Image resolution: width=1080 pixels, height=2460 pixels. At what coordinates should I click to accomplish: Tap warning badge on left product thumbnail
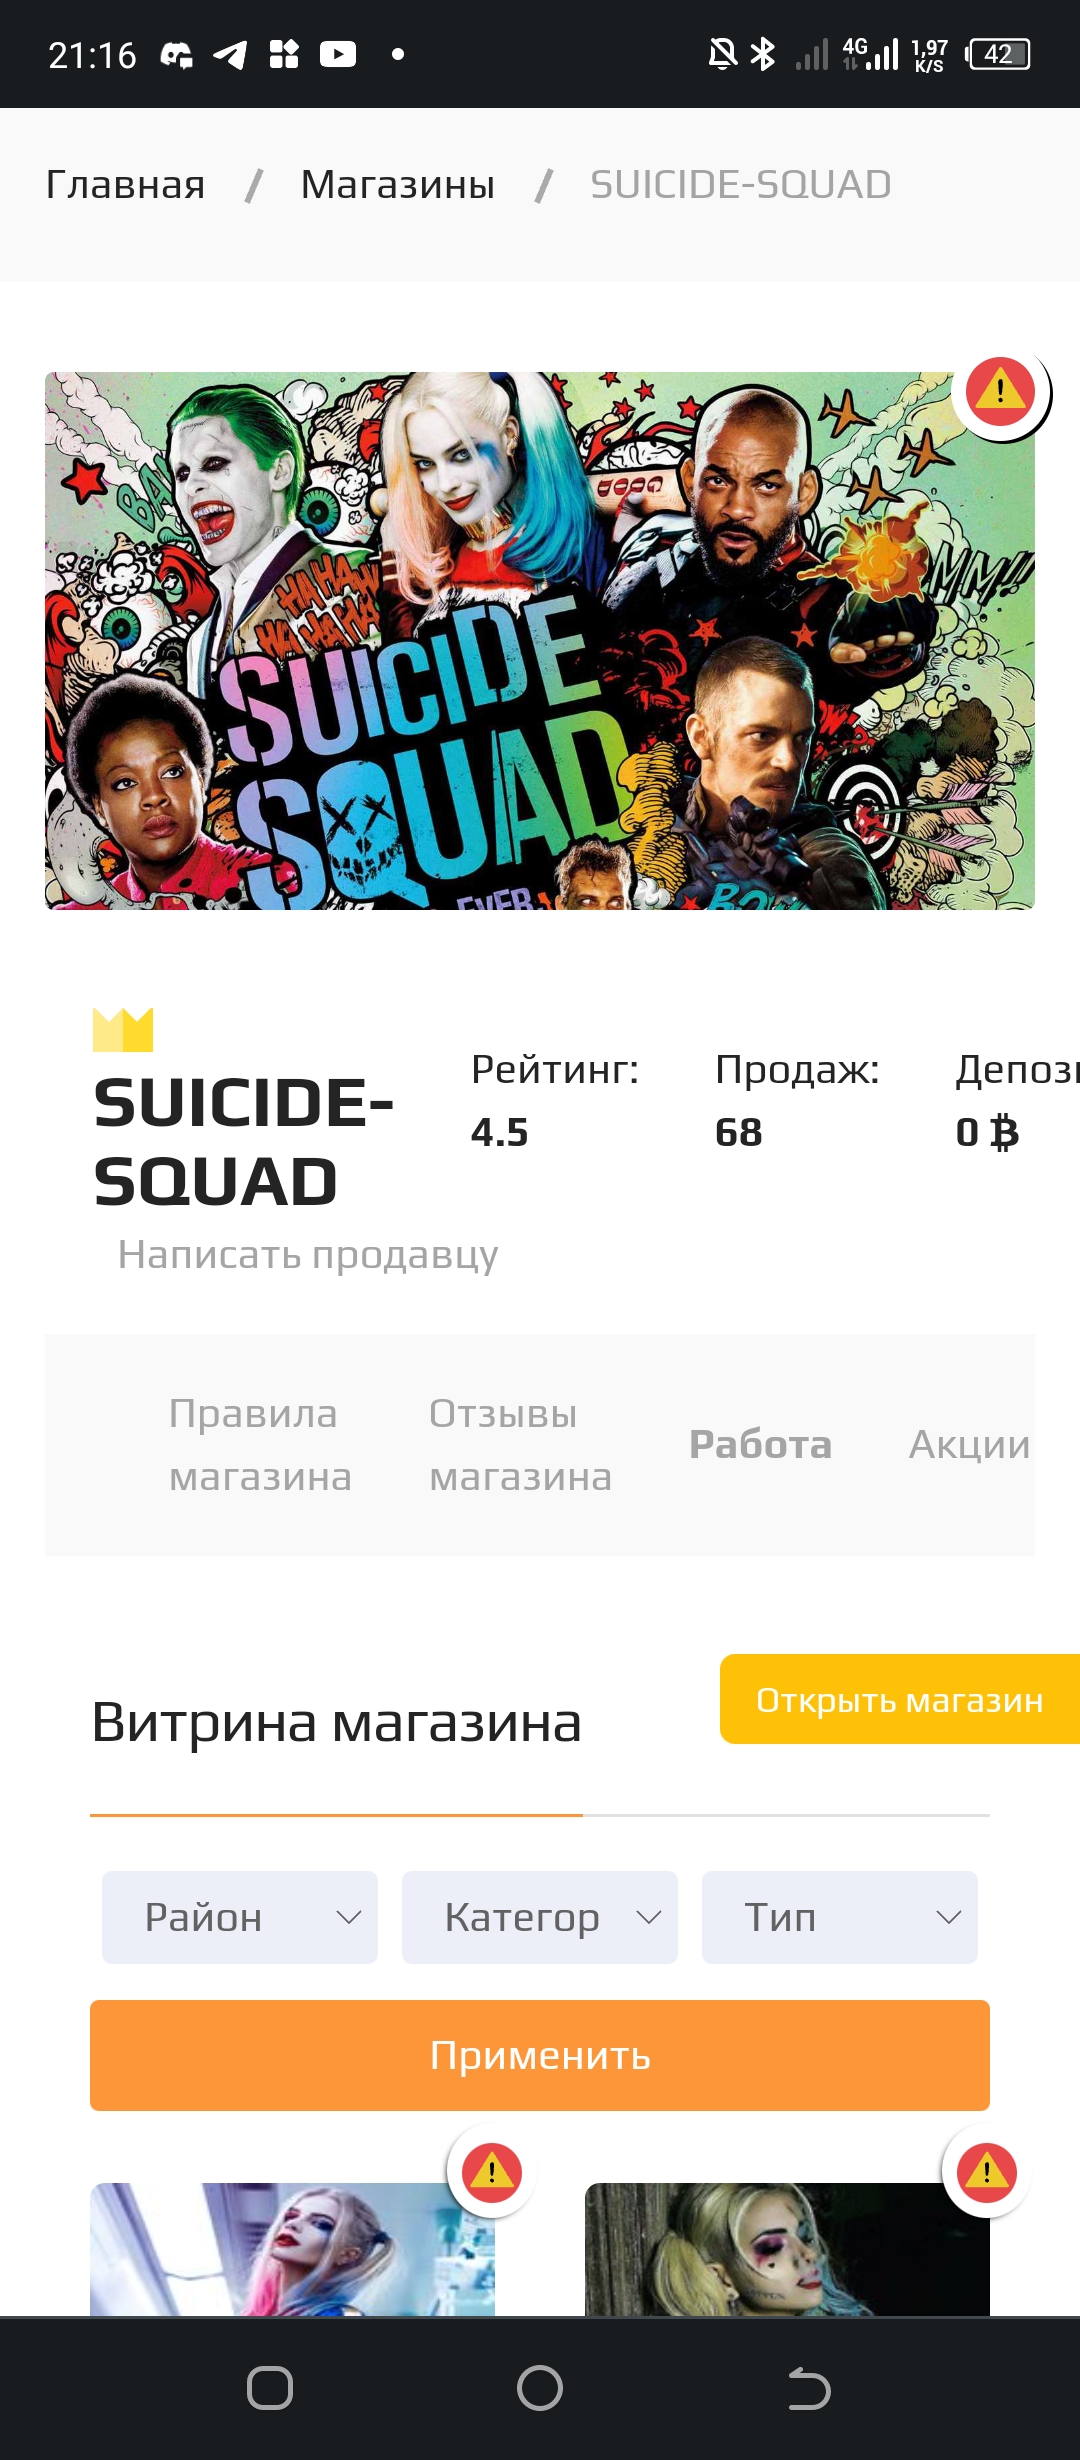[491, 2172]
